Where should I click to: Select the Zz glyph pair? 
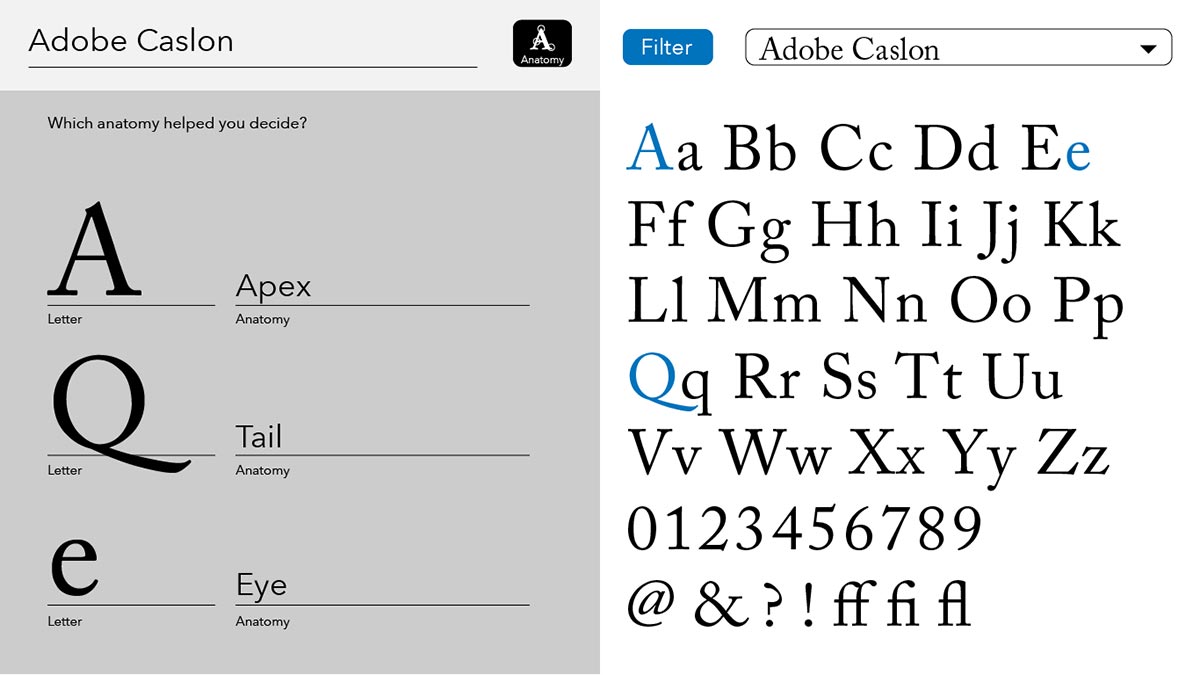point(1073,452)
